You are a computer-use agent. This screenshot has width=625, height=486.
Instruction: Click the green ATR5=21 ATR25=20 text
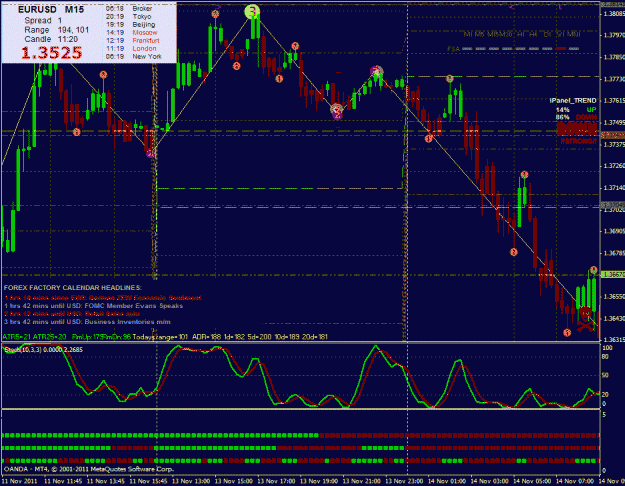click(x=35, y=337)
